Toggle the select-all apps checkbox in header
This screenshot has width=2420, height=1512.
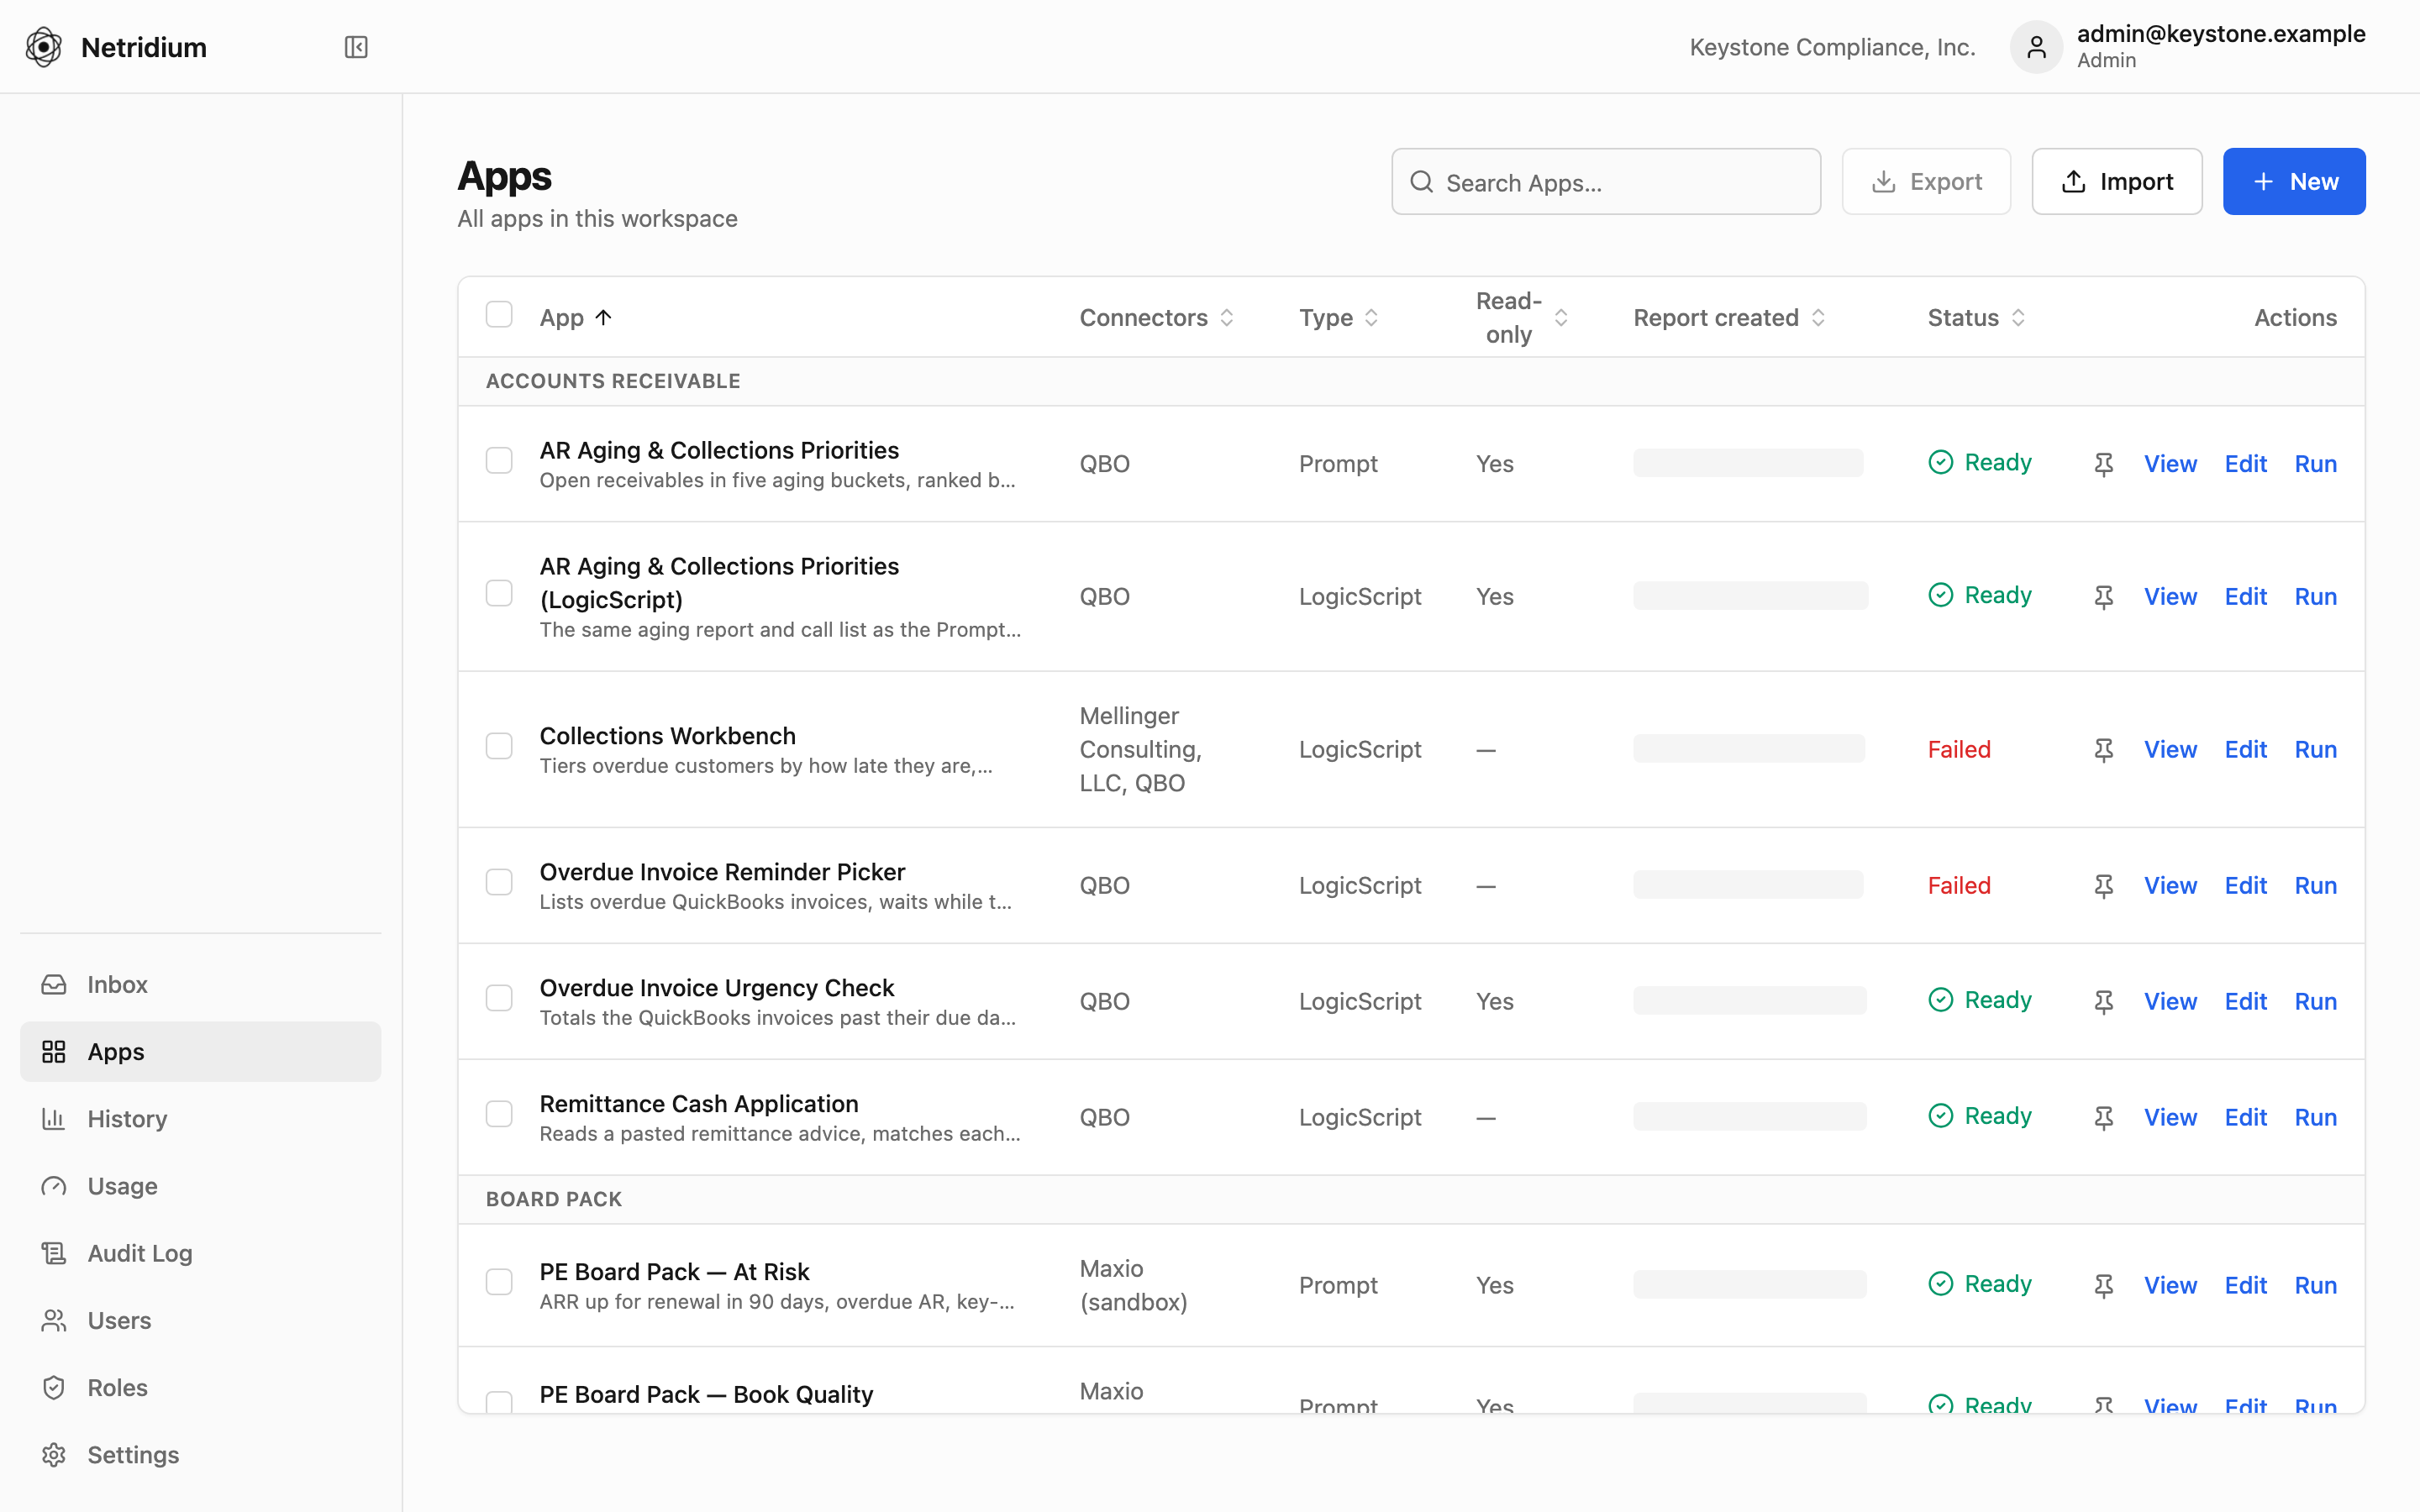pos(499,315)
